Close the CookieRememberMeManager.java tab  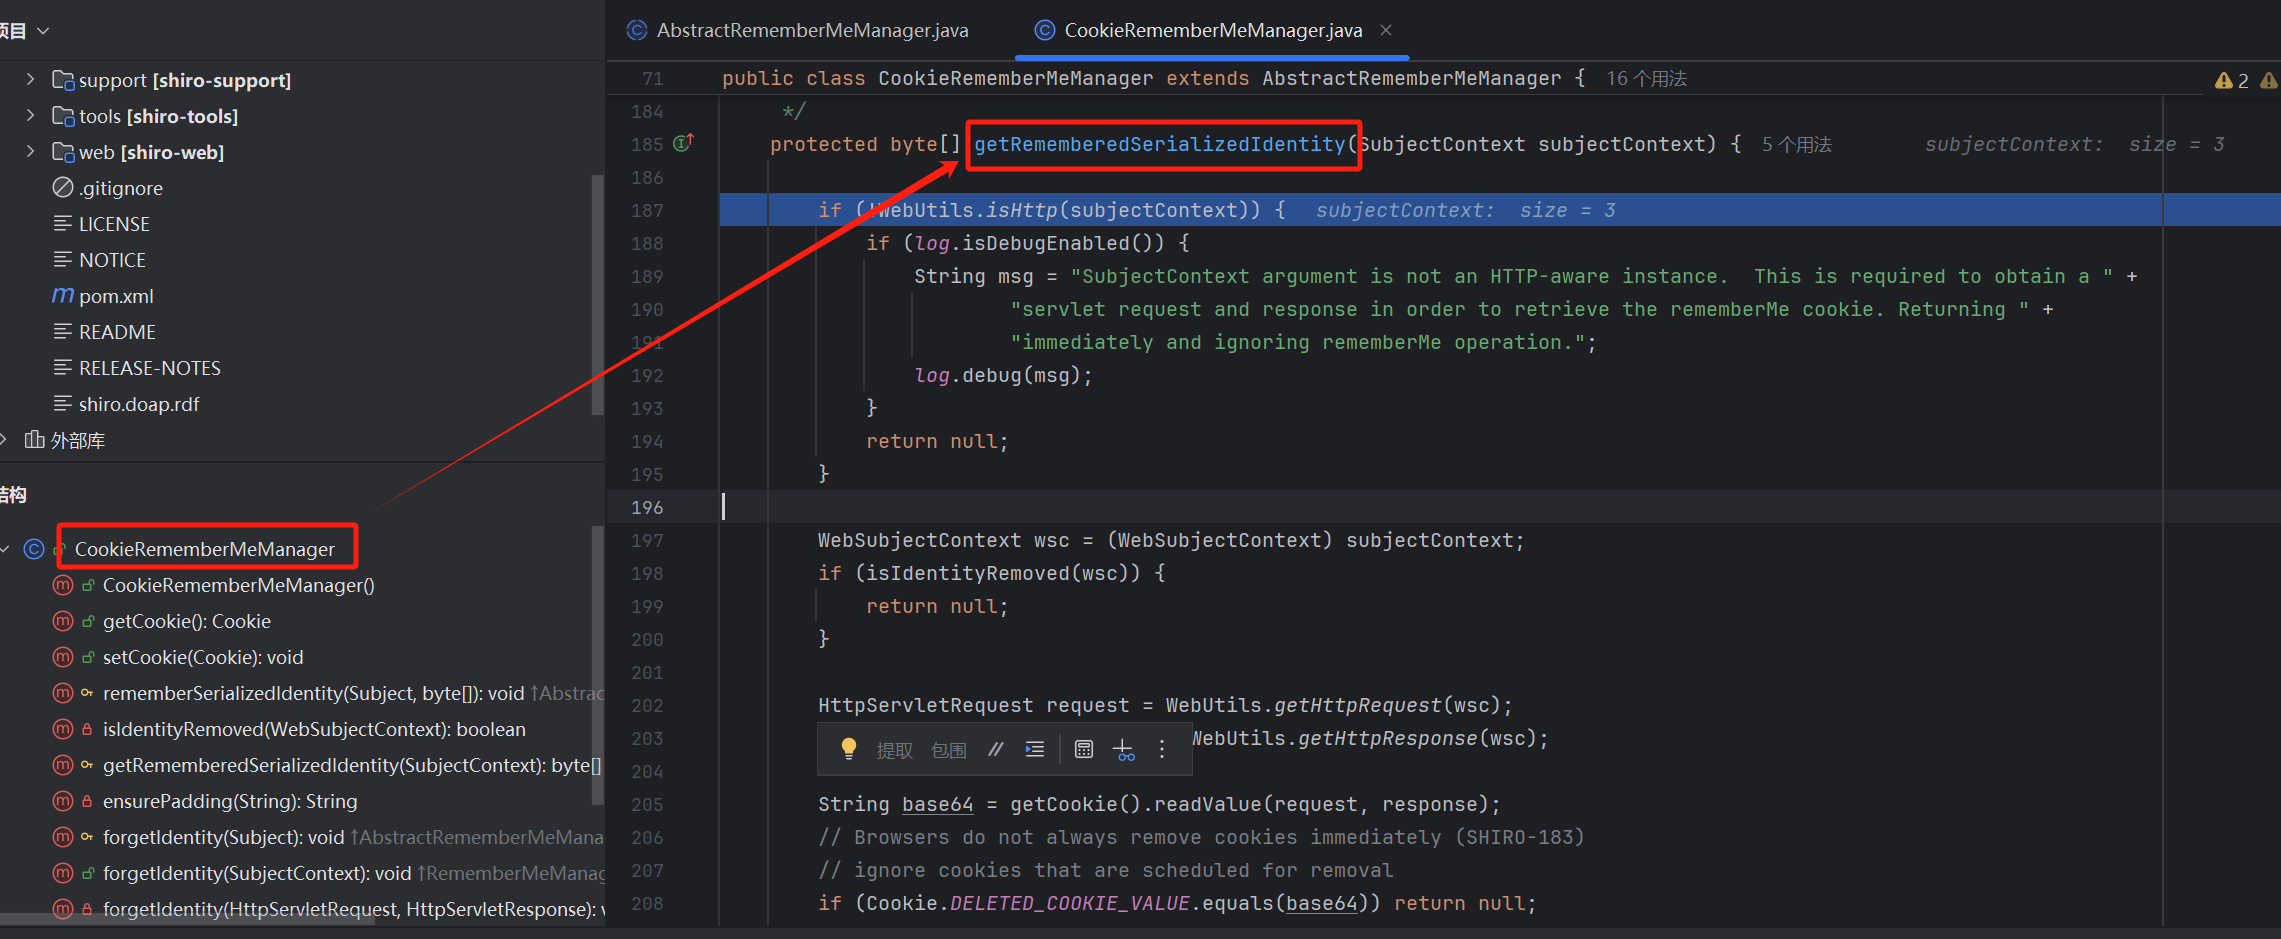(x=1386, y=30)
